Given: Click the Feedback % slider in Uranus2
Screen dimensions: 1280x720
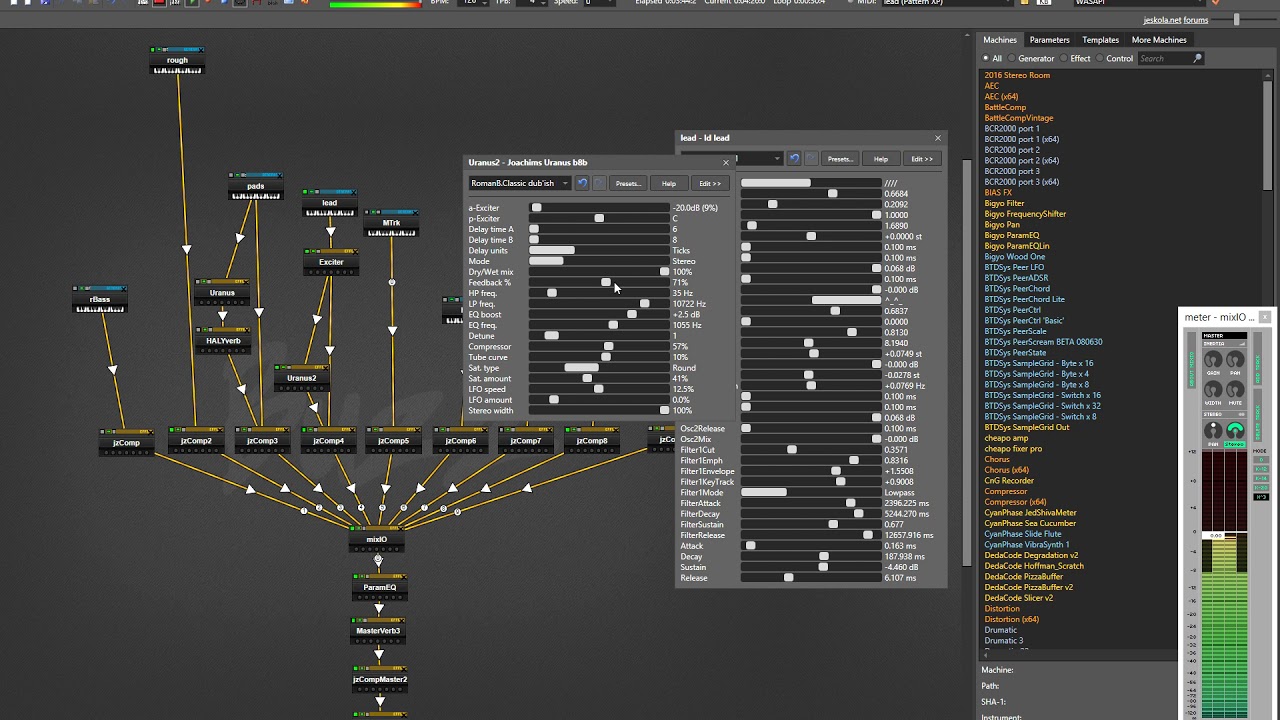Looking at the screenshot, I should pos(599,283).
